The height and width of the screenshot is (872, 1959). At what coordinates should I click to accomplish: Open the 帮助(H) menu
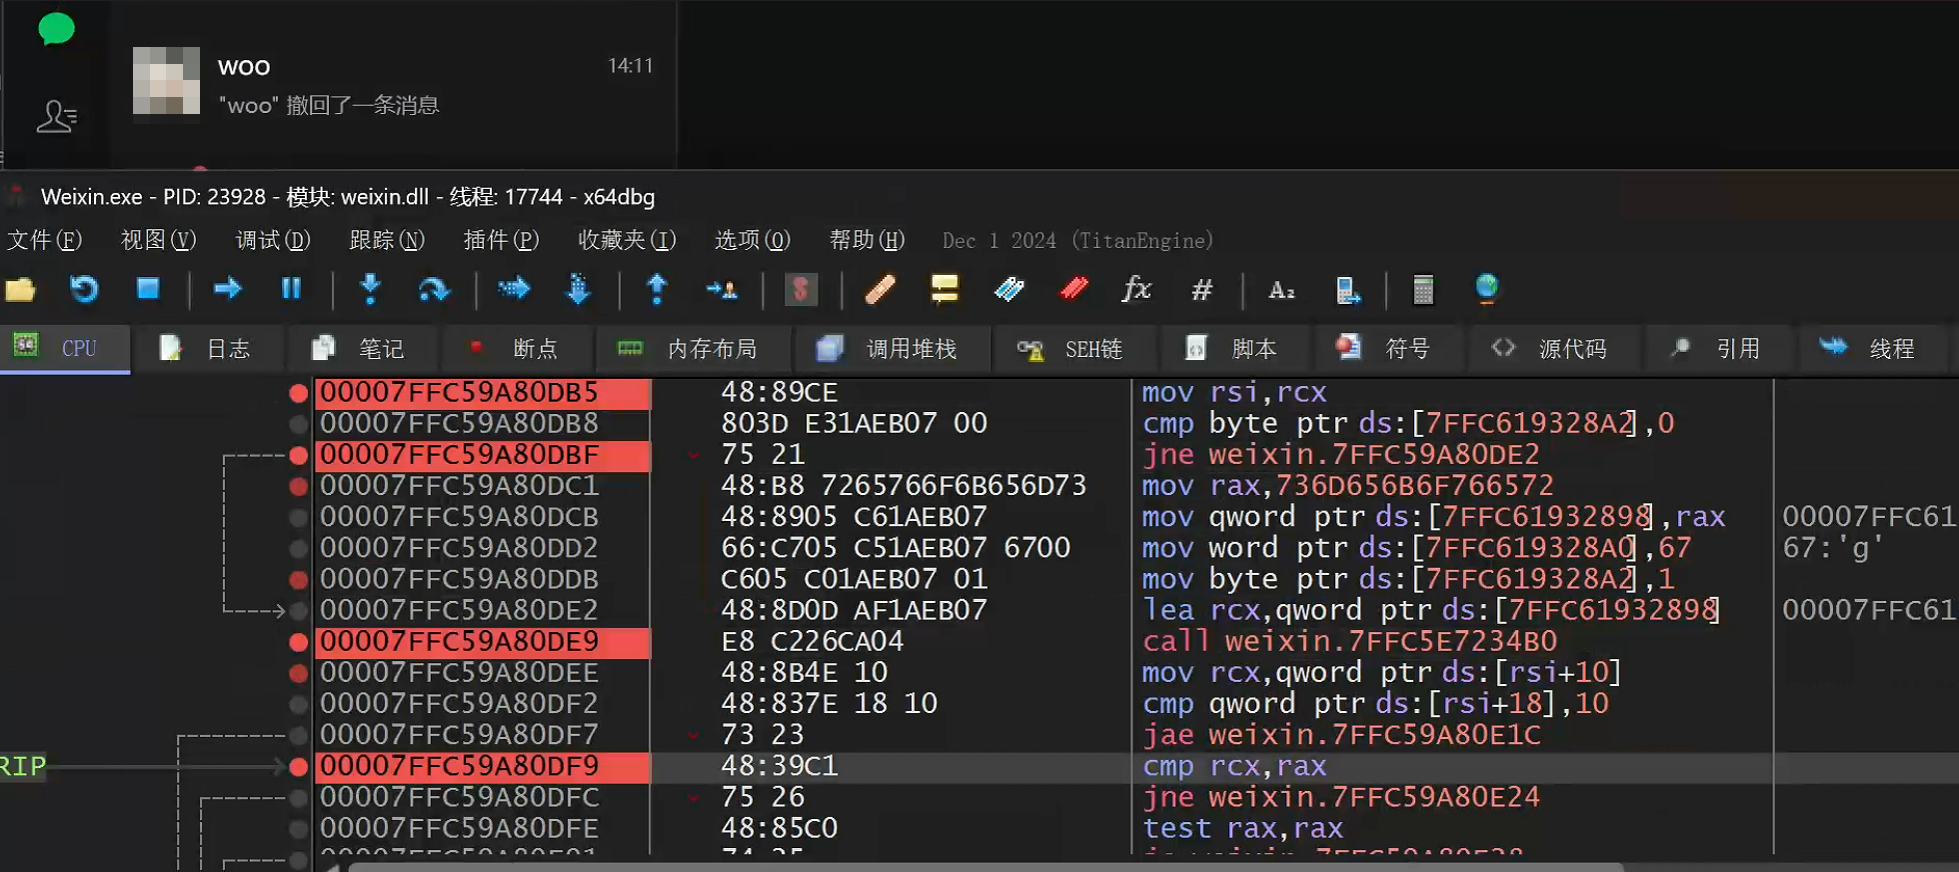pyautogui.click(x=867, y=240)
